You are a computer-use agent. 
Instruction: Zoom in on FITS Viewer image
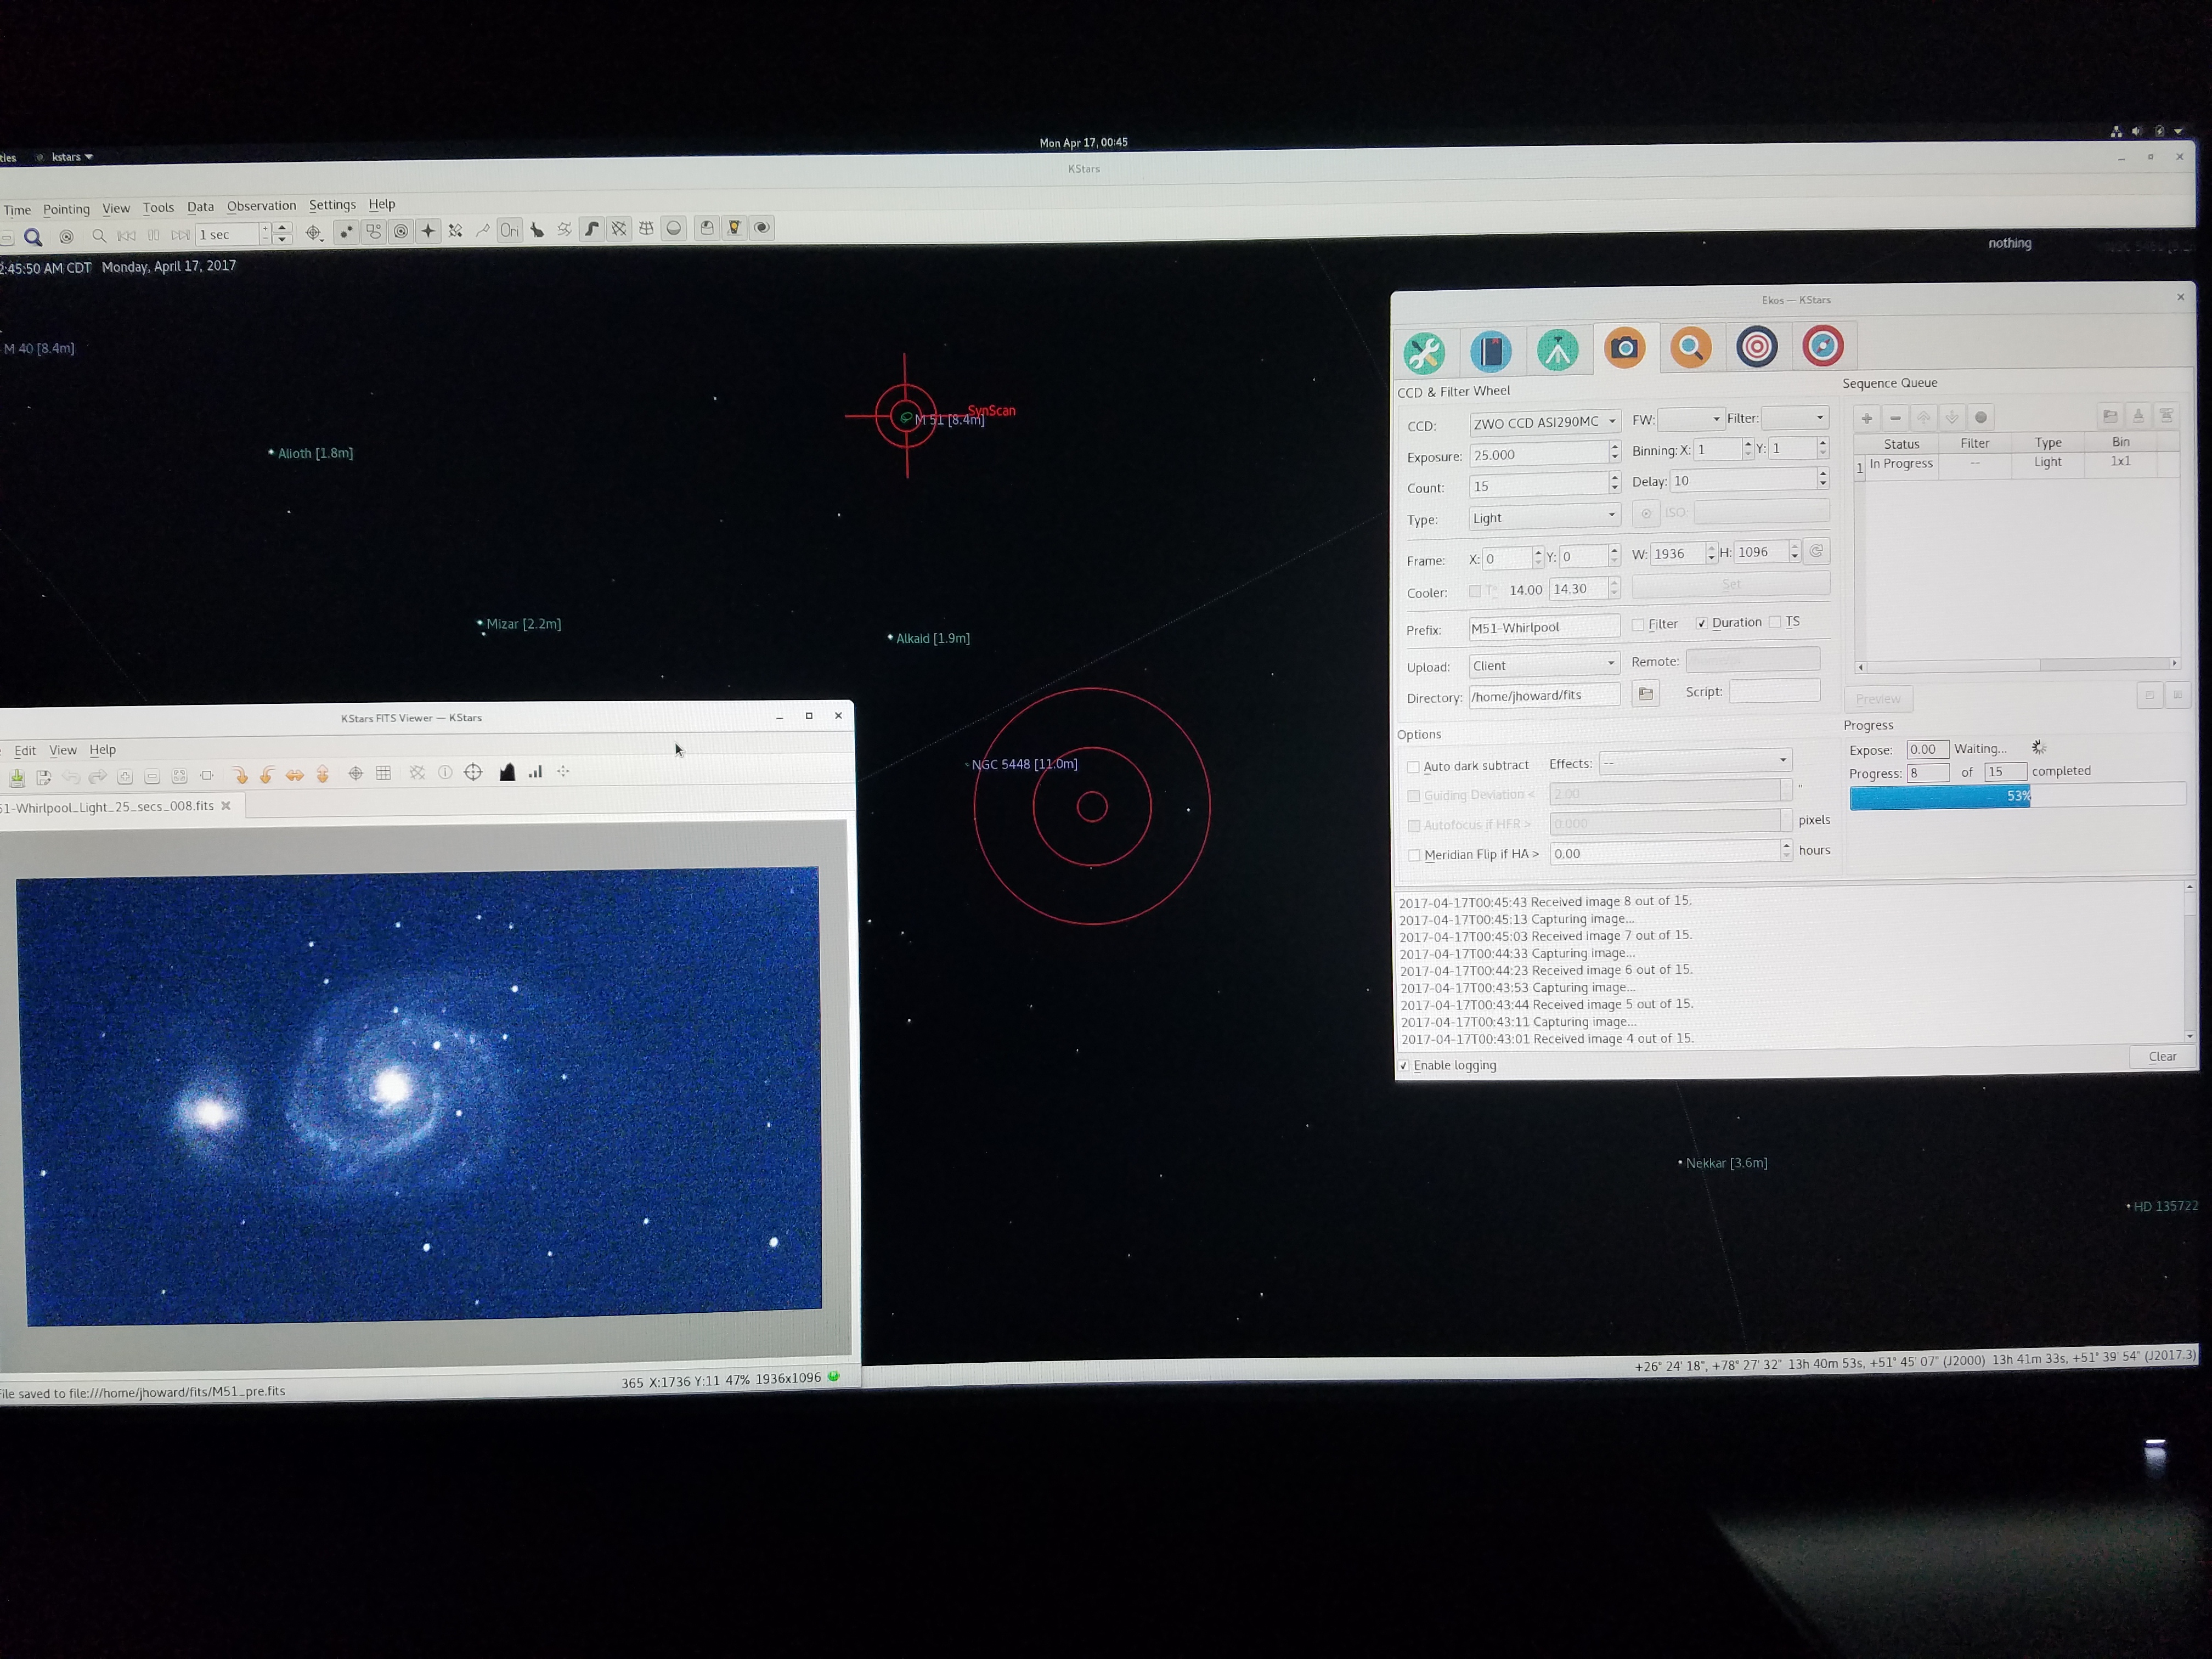coord(124,776)
